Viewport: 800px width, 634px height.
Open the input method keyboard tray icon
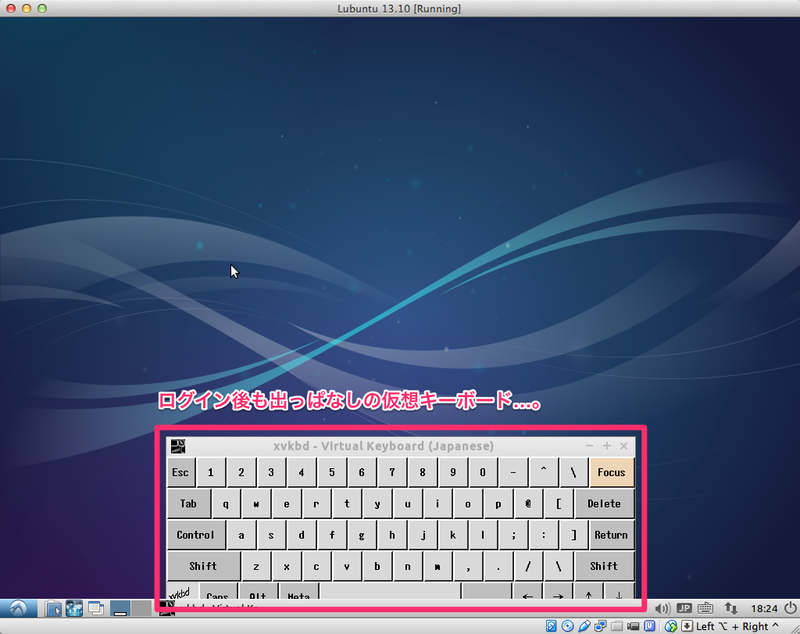(706, 608)
